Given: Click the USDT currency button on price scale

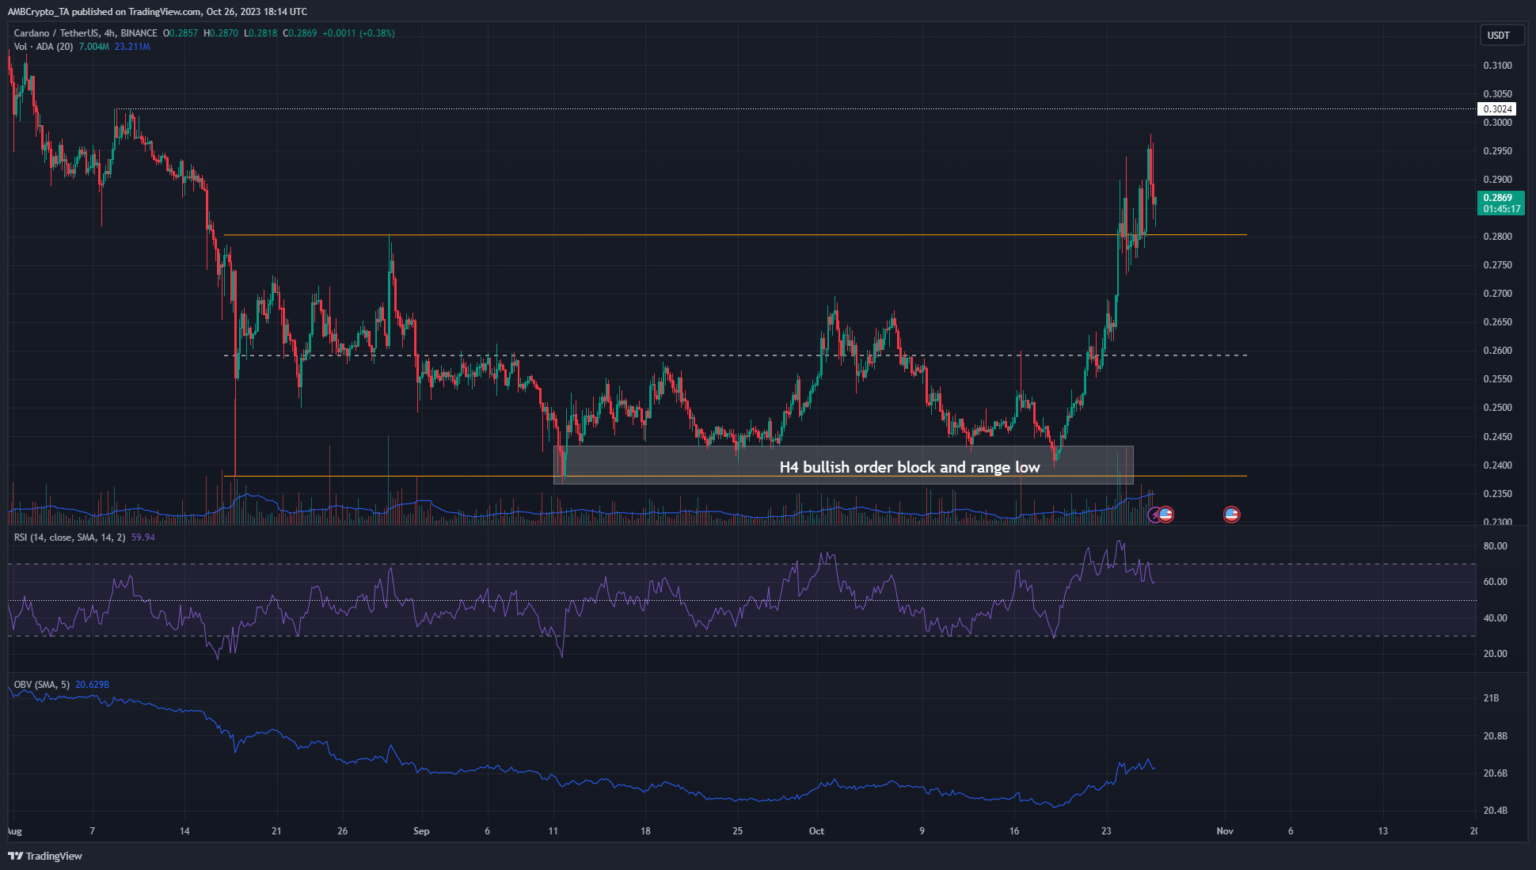Looking at the screenshot, I should point(1498,35).
